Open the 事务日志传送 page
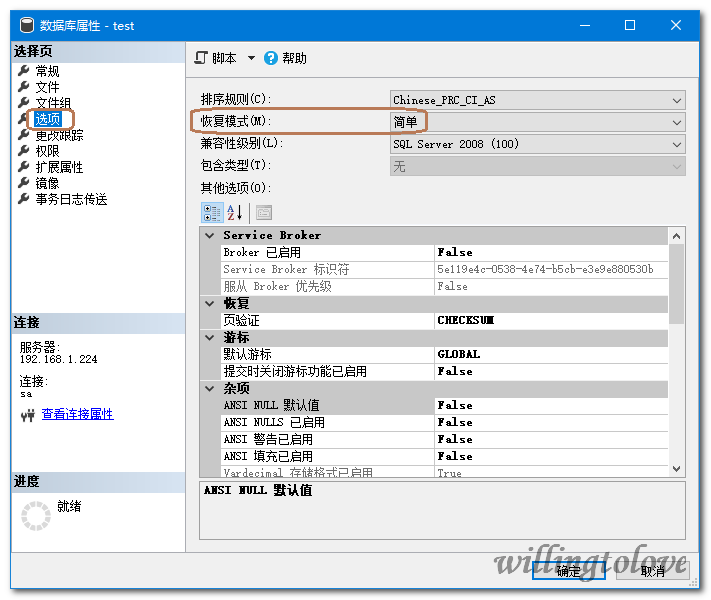The image size is (711, 600). [71, 199]
